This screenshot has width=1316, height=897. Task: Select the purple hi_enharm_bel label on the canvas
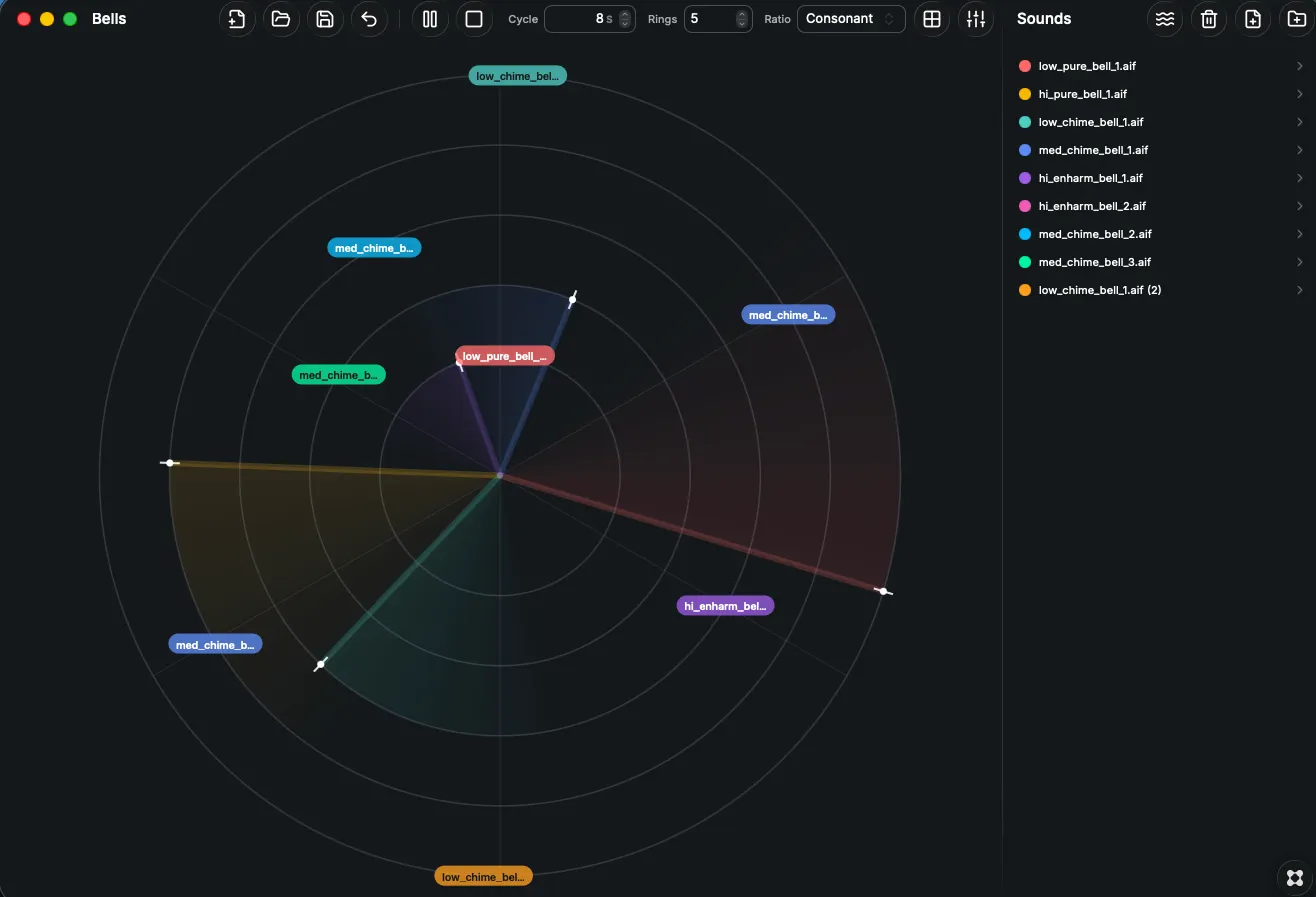coord(725,606)
